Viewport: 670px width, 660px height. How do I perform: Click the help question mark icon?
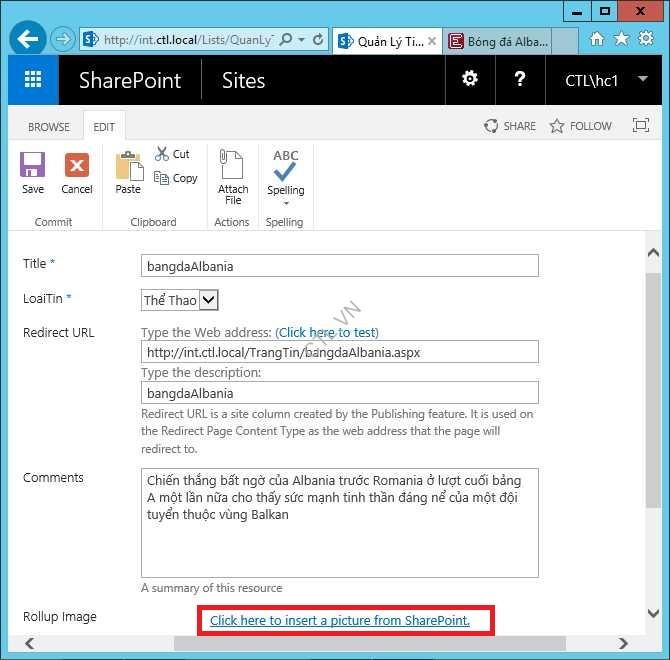click(520, 80)
